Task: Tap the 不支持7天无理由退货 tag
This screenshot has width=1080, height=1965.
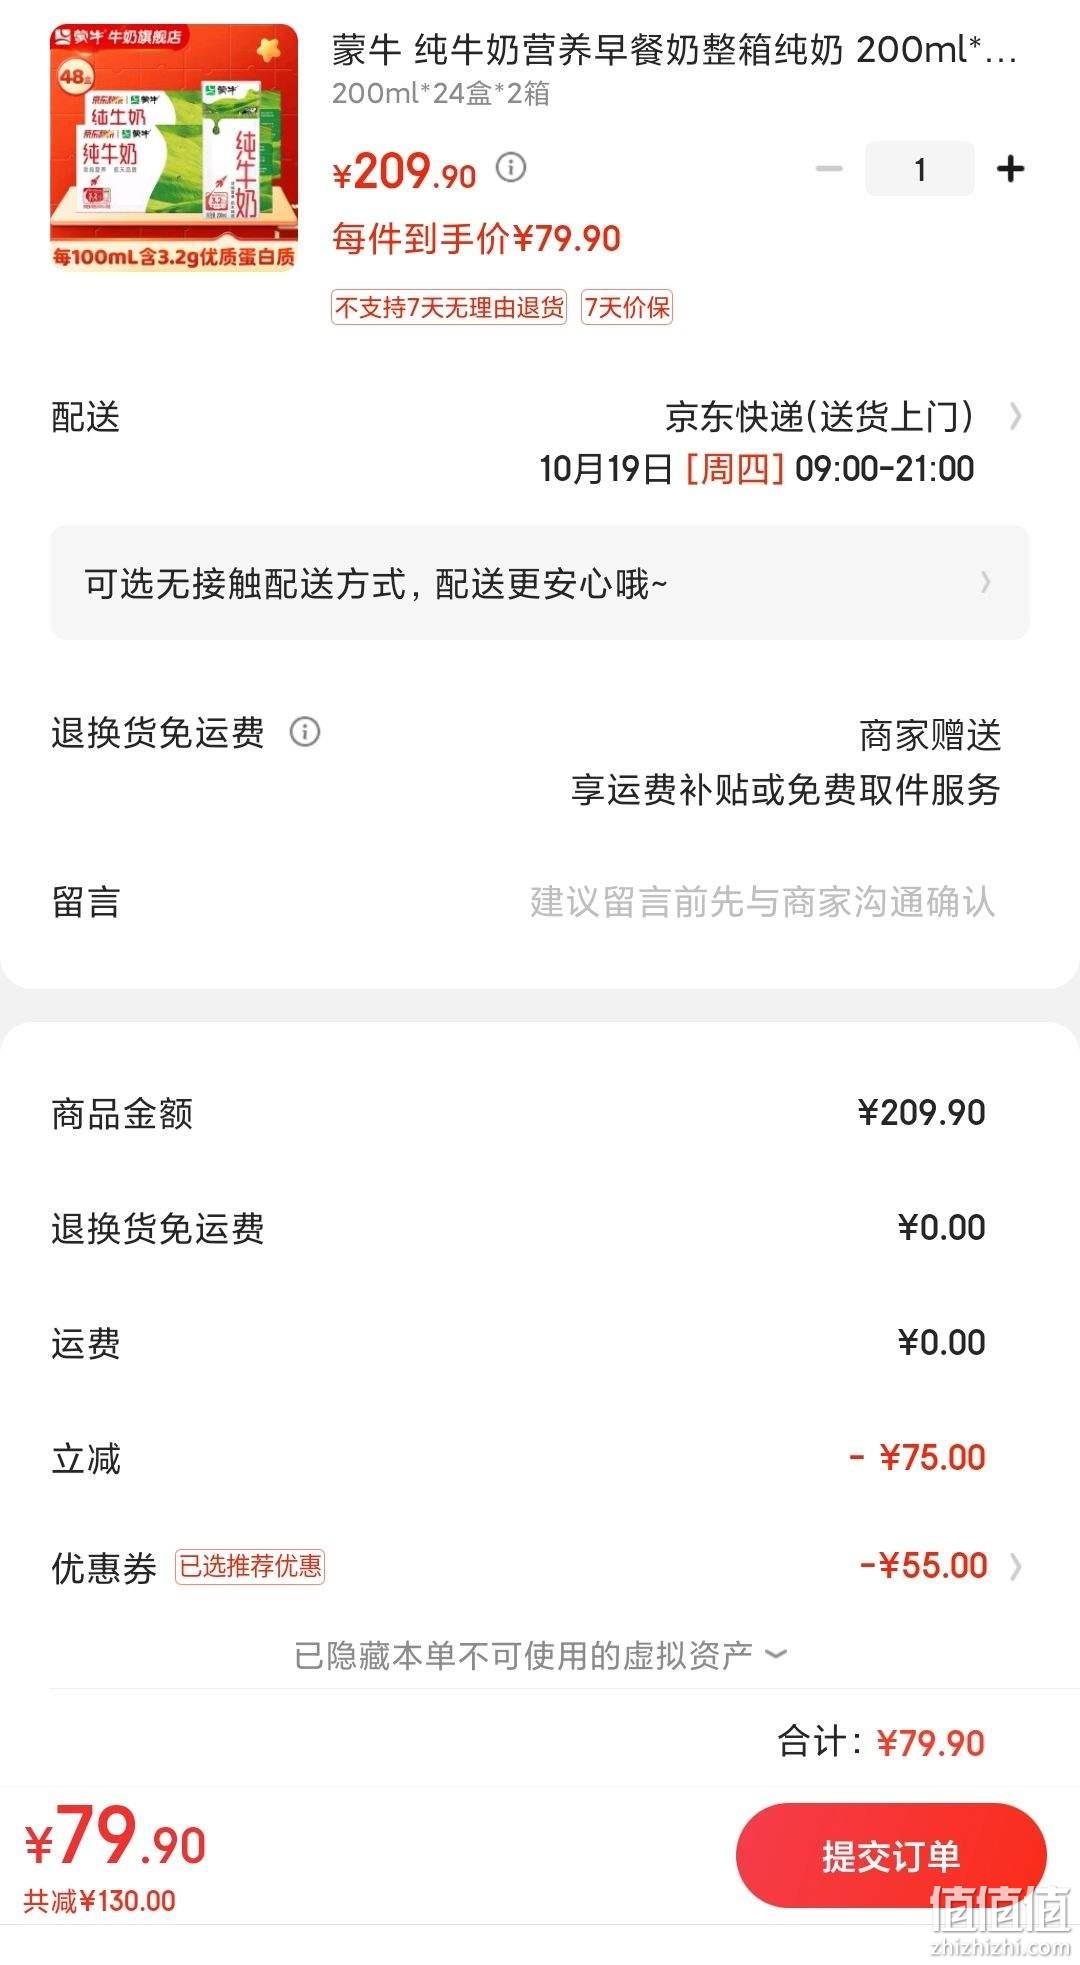Action: point(449,307)
